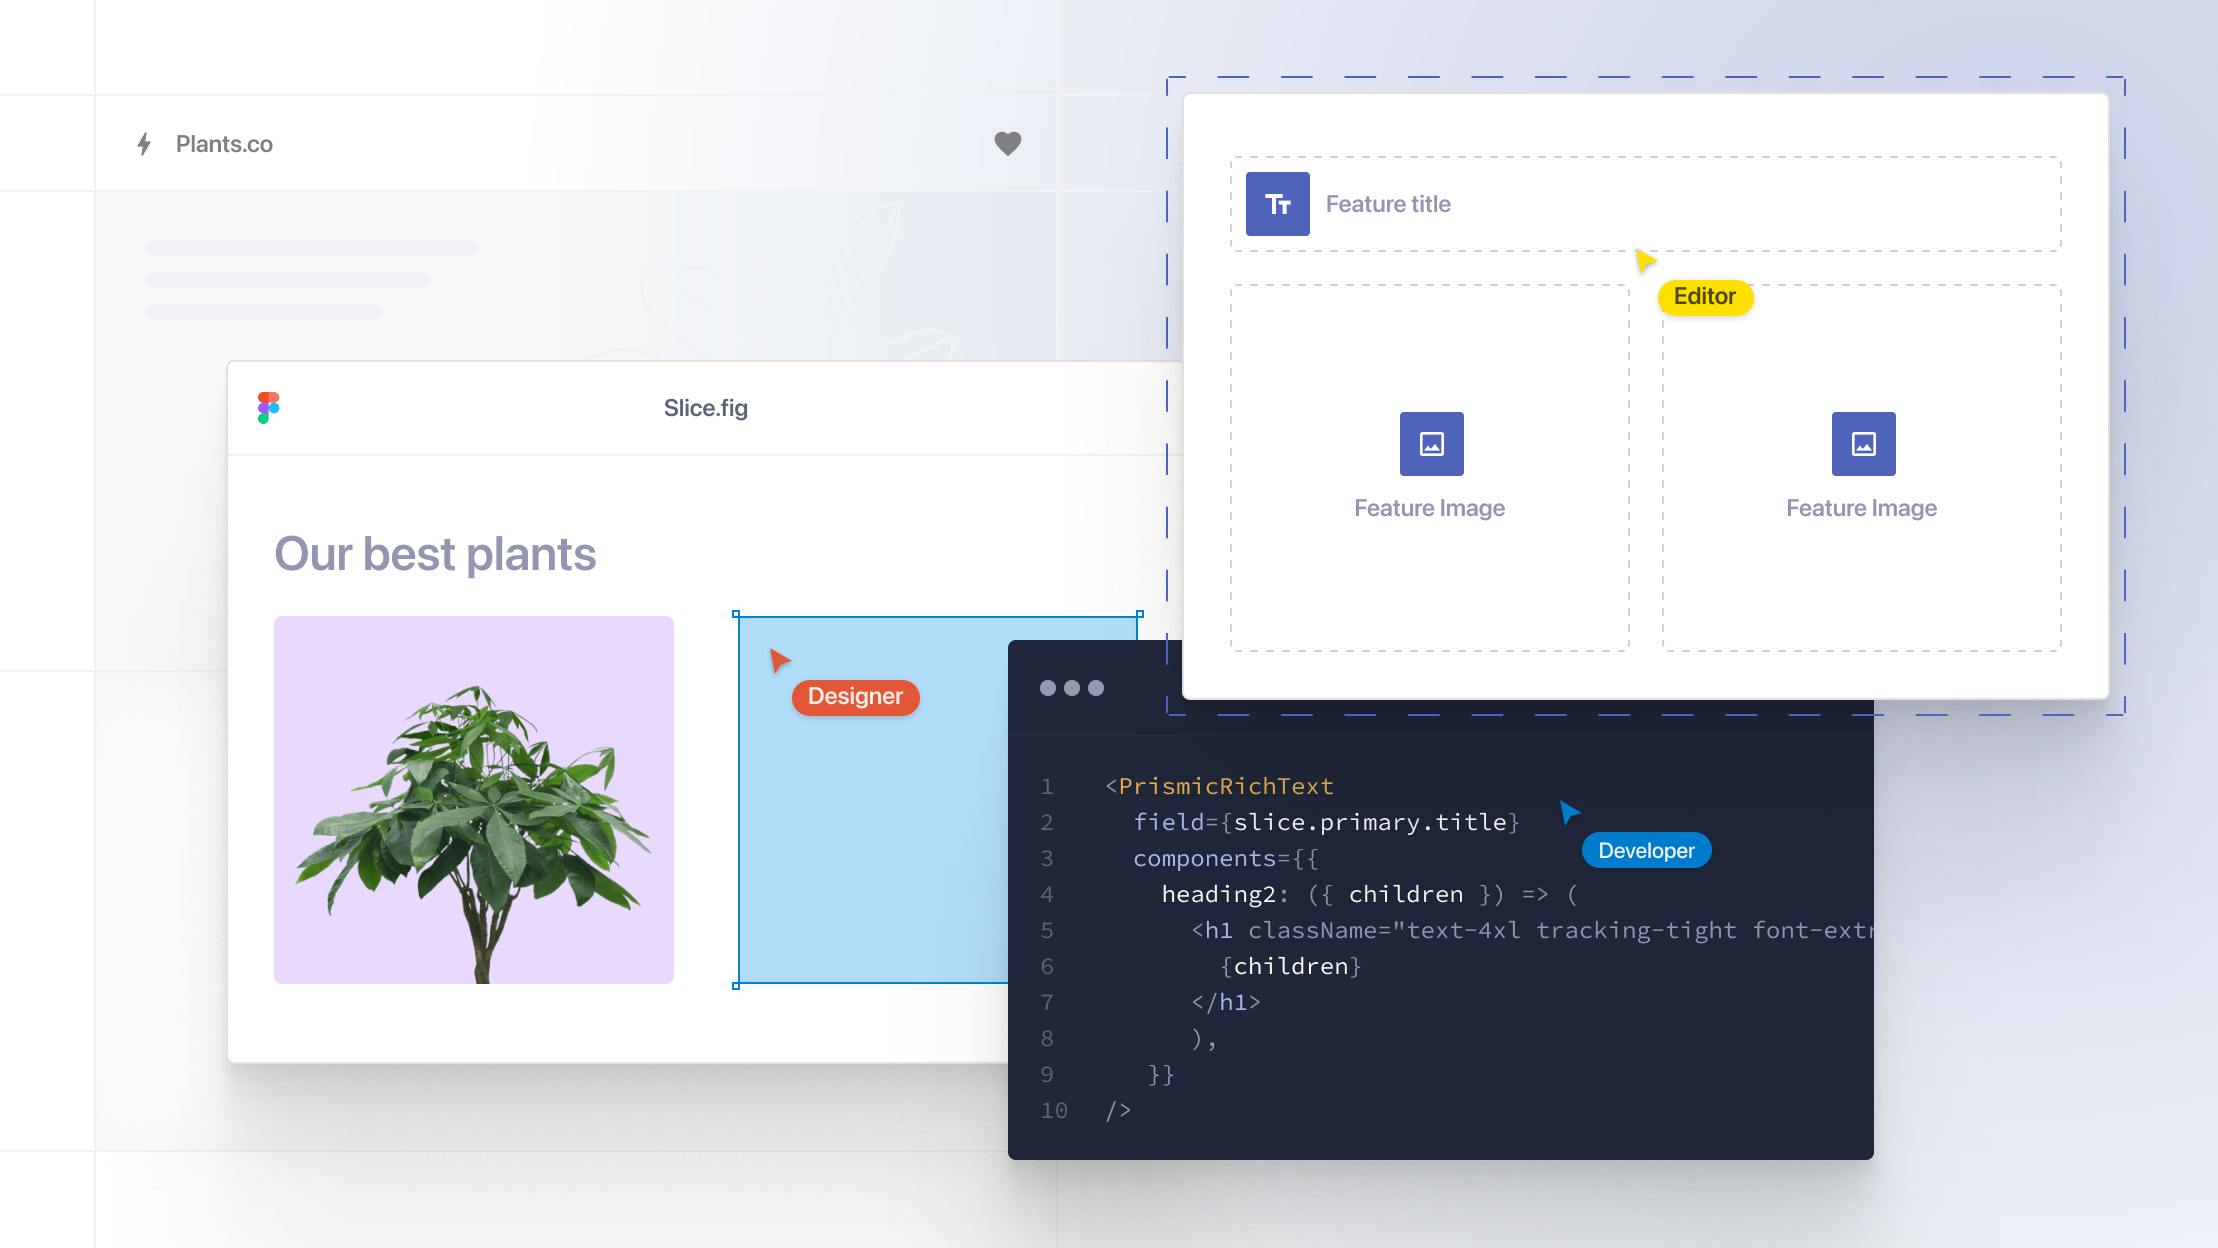Screen dimensions: 2218x1248
Task: Expand the left feature image container
Action: point(1429,465)
